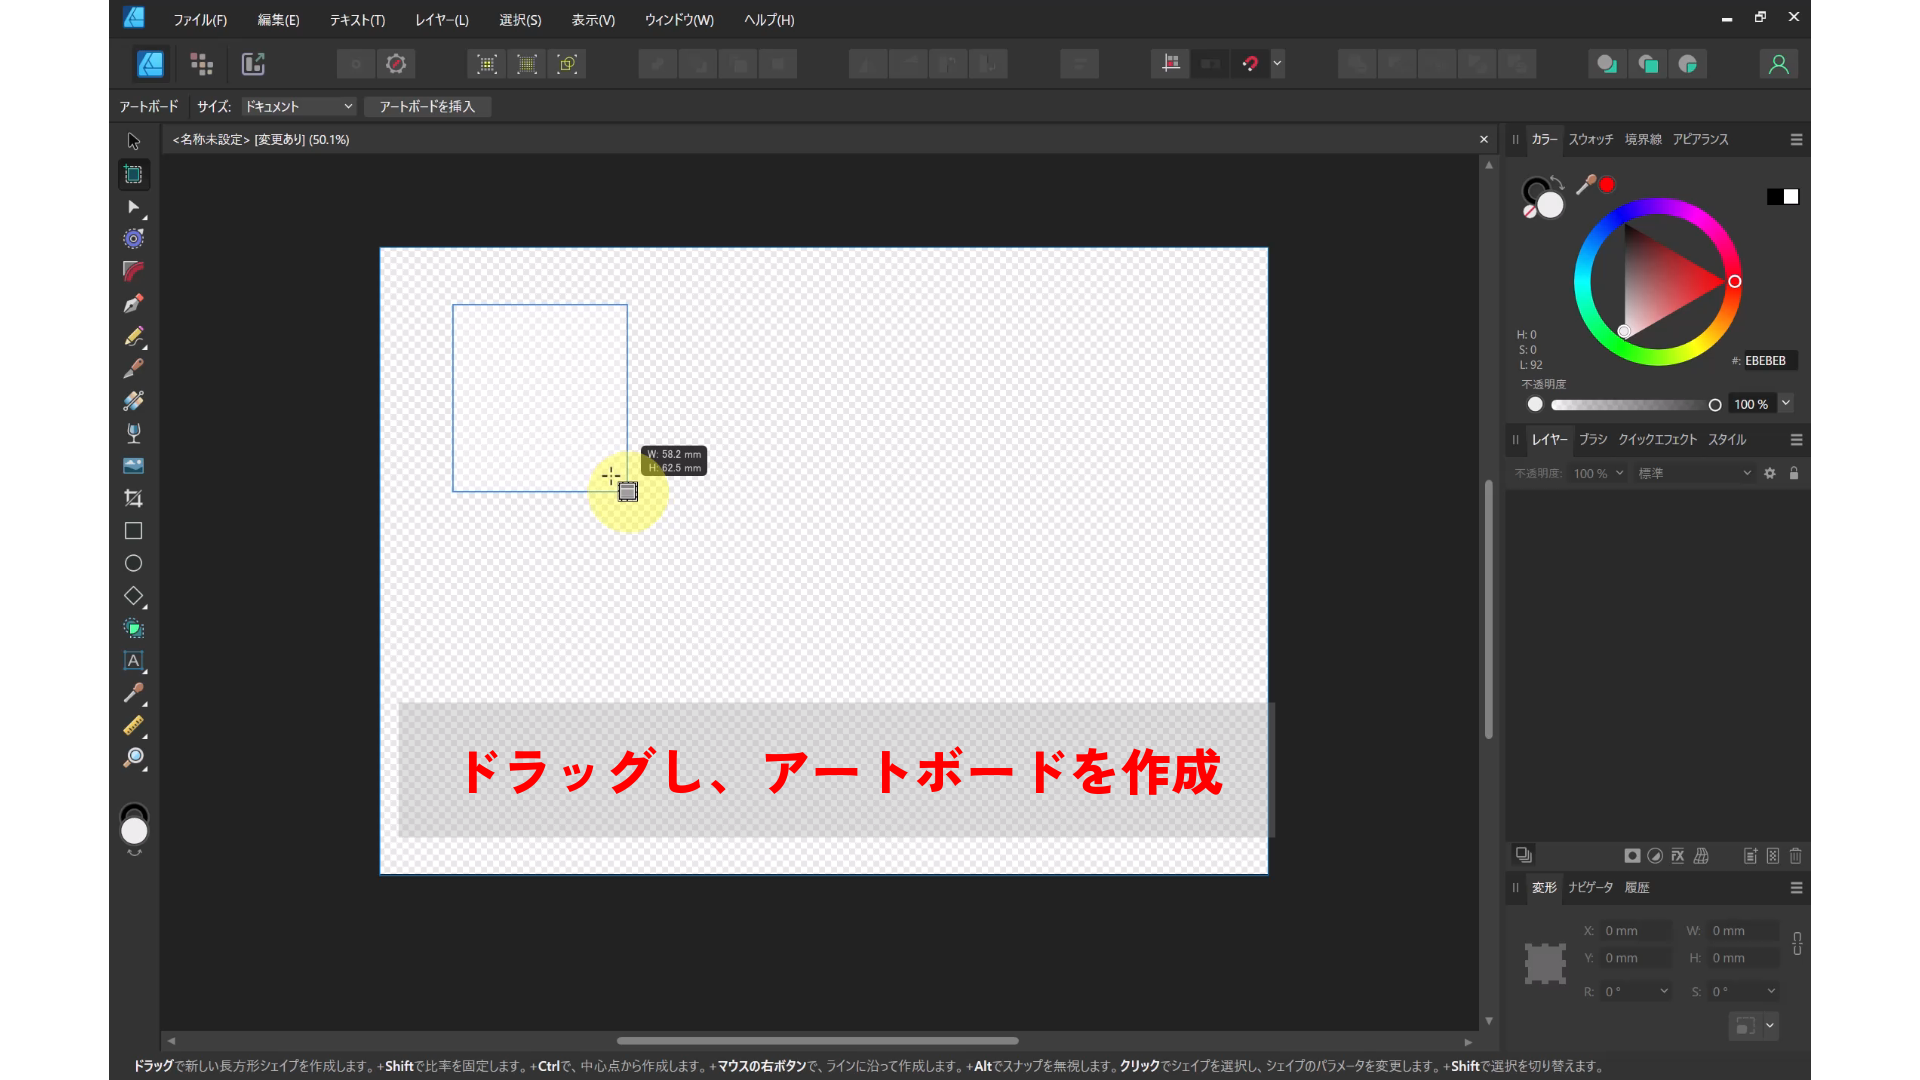The height and width of the screenshot is (1080, 1920).
Task: Select the Color Picker tool
Action: [x=133, y=694]
